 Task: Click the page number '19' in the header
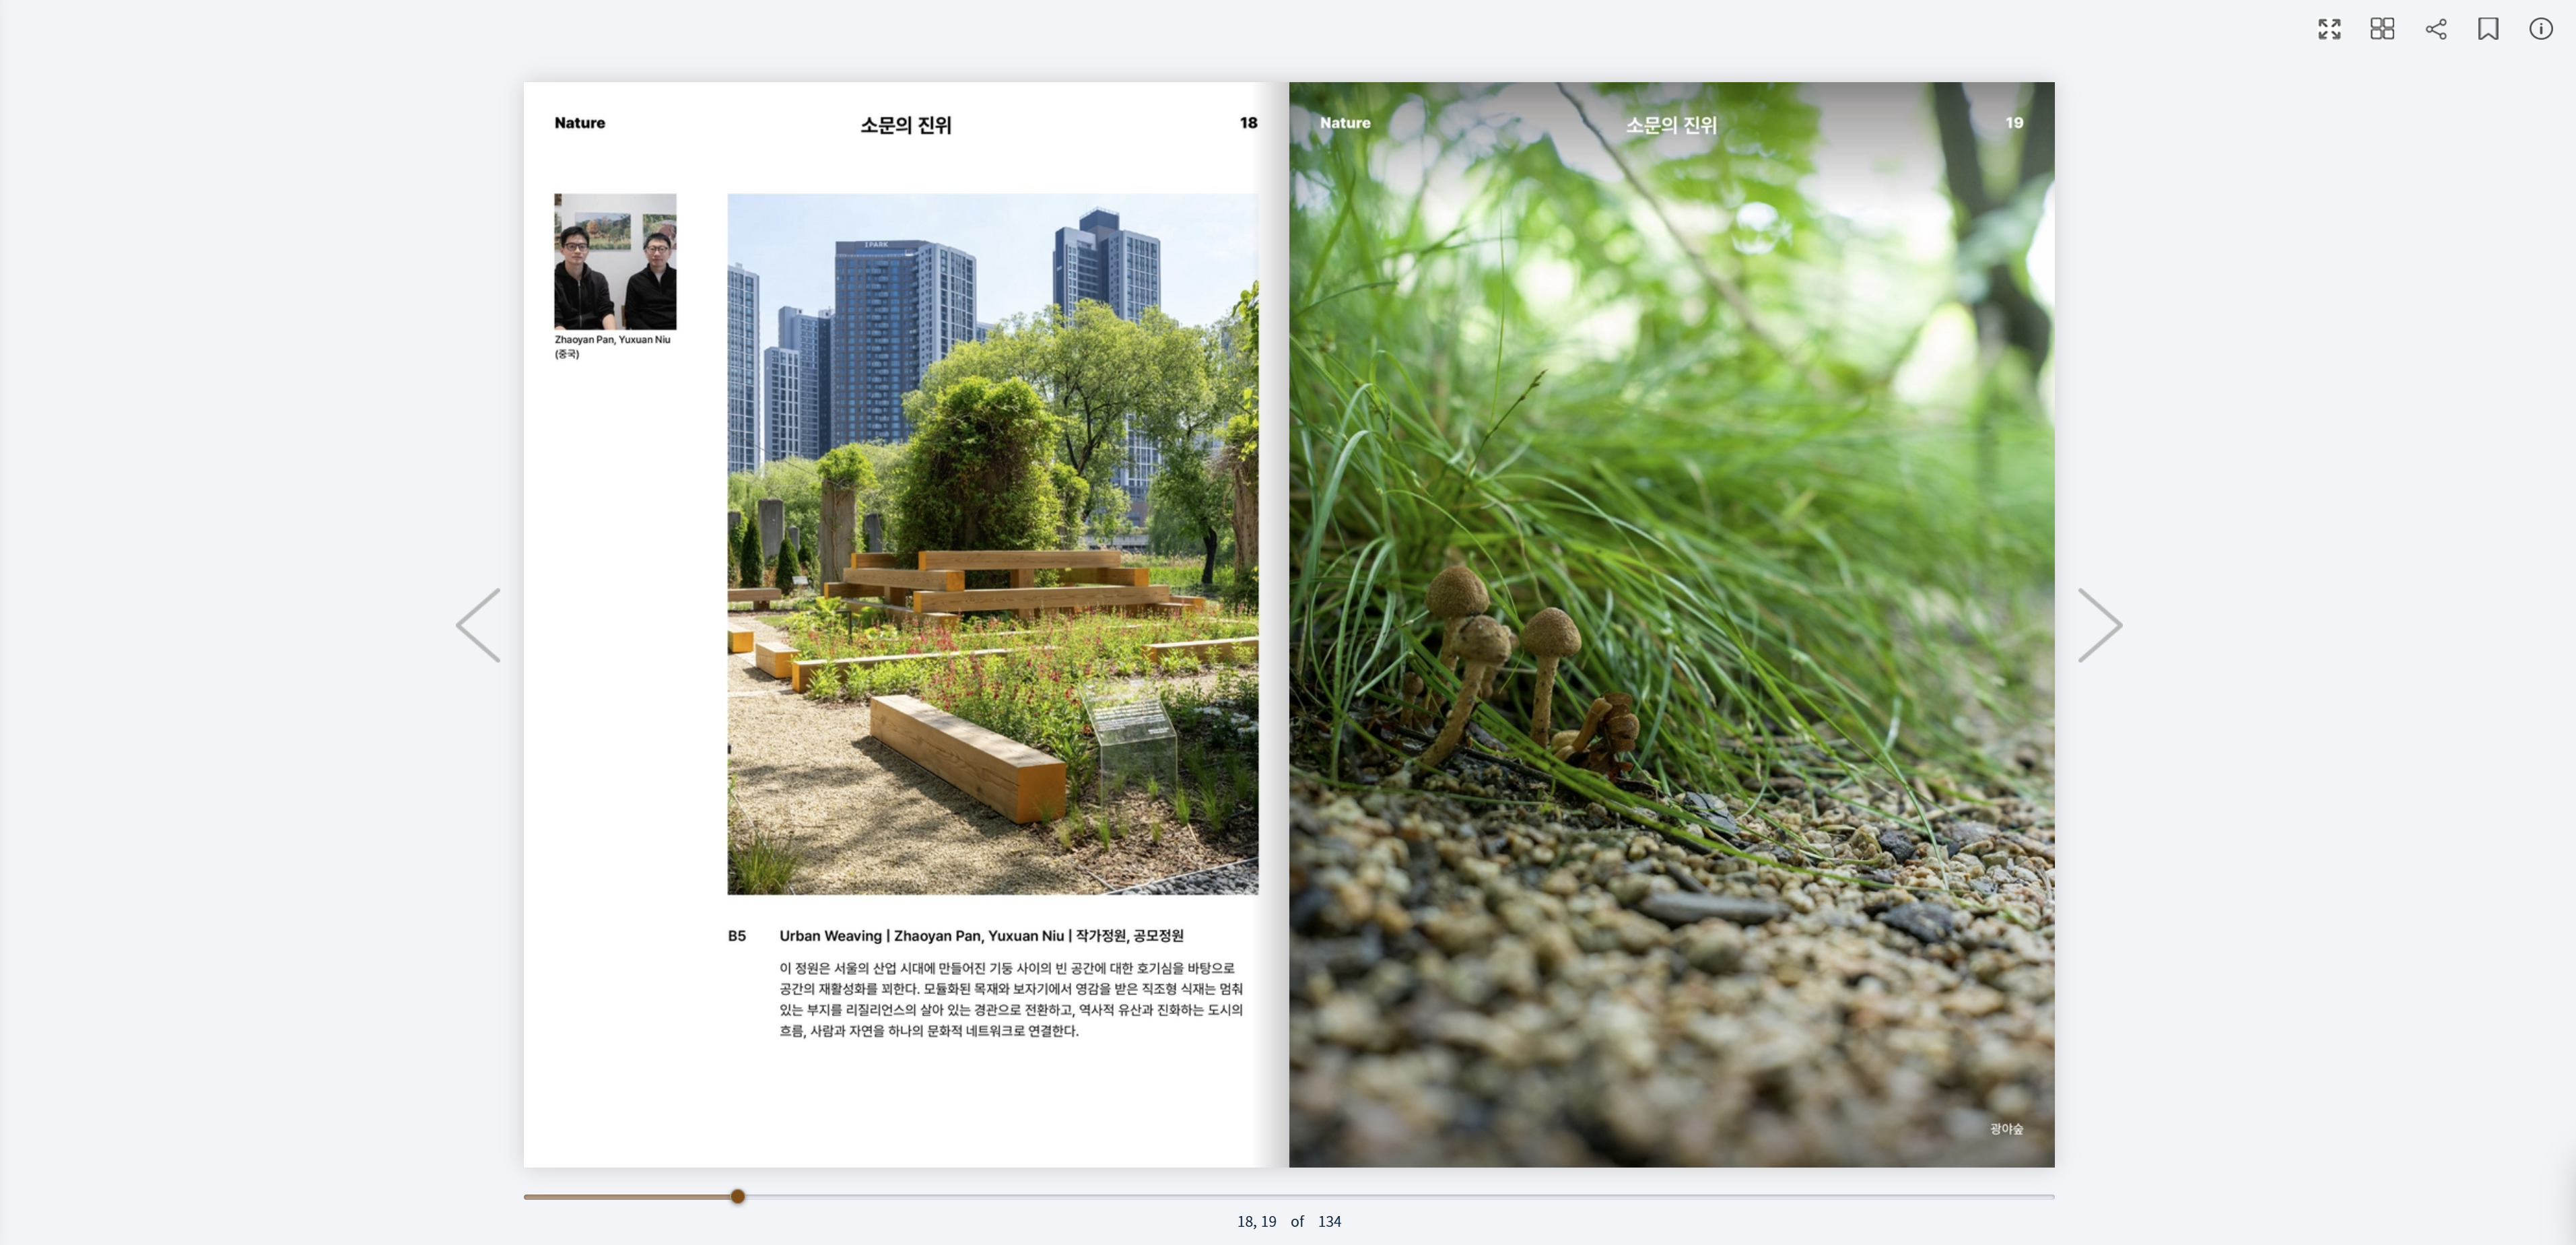pos(2014,123)
